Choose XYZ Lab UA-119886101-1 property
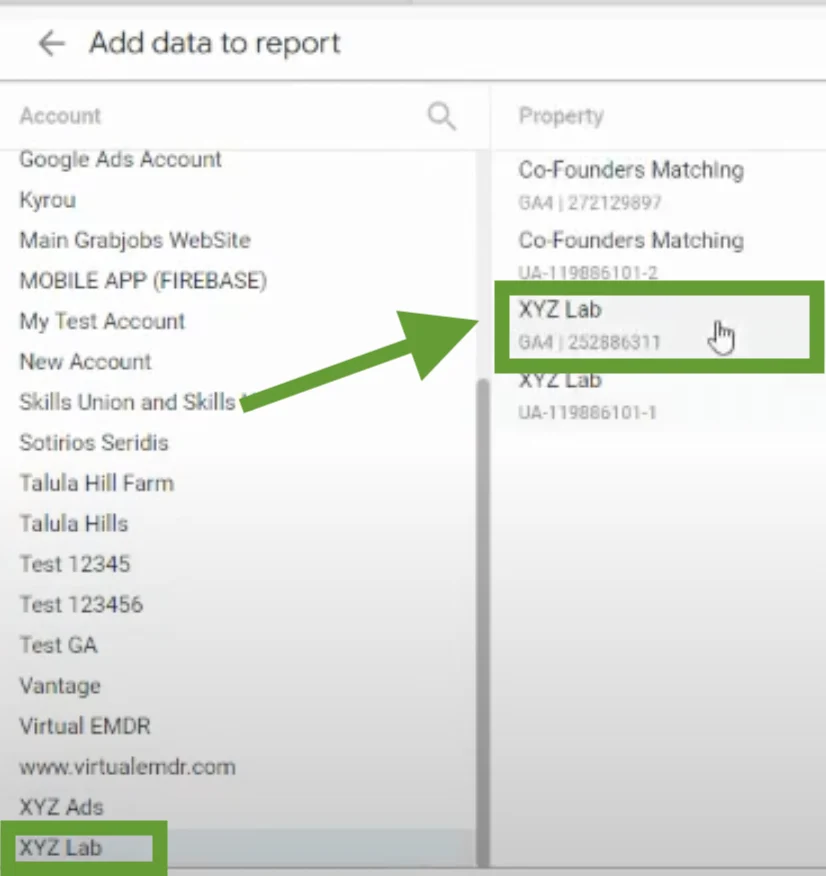The width and height of the screenshot is (826, 876). point(588,397)
